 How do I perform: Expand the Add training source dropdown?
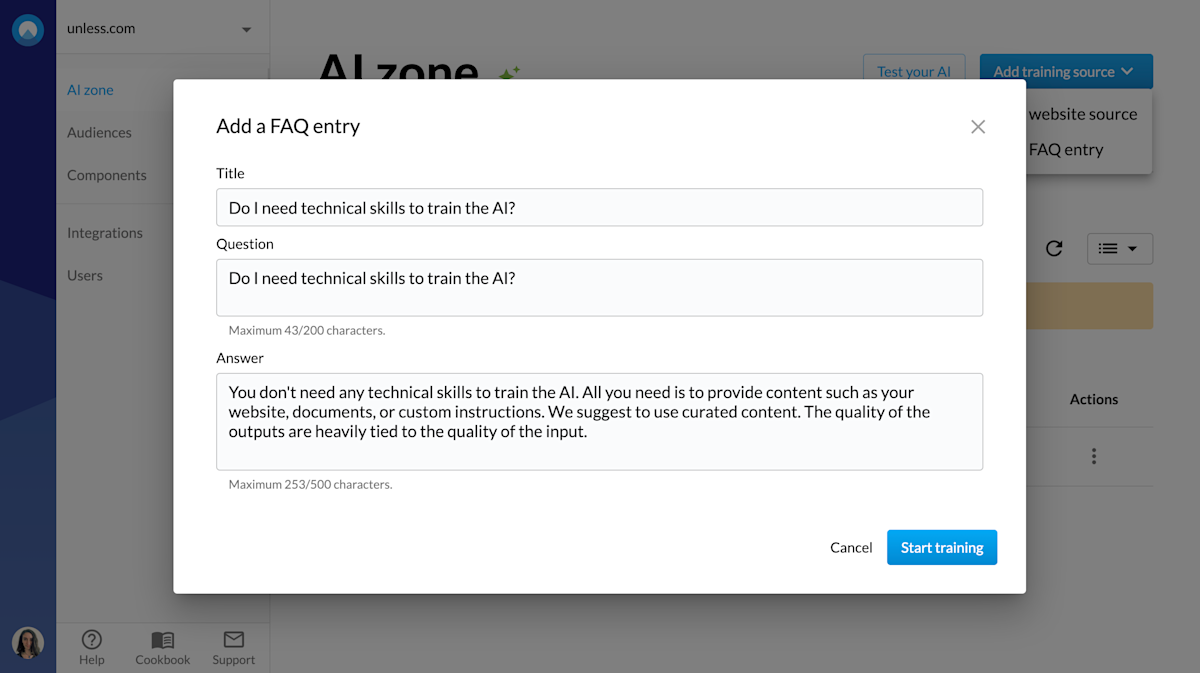point(1065,72)
